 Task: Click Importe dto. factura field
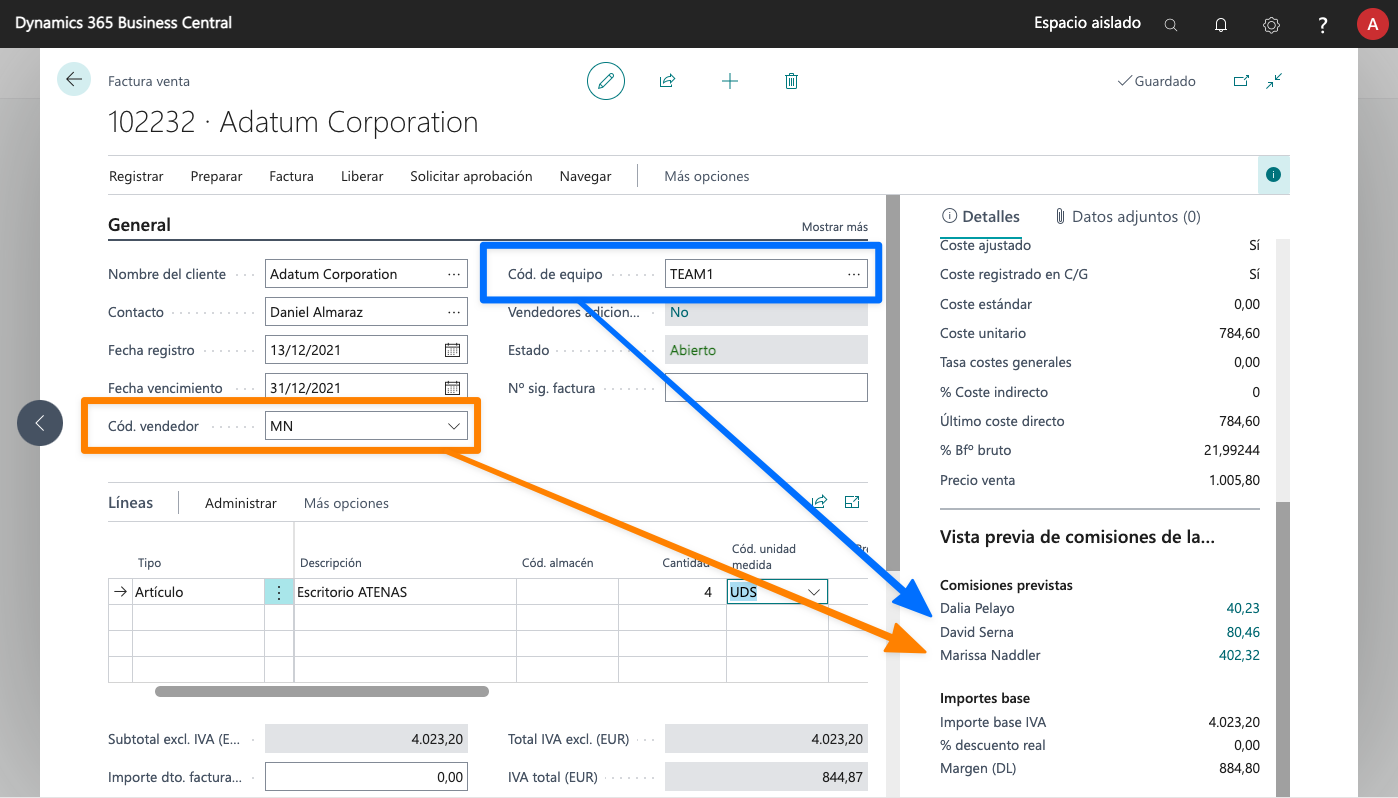(x=366, y=777)
